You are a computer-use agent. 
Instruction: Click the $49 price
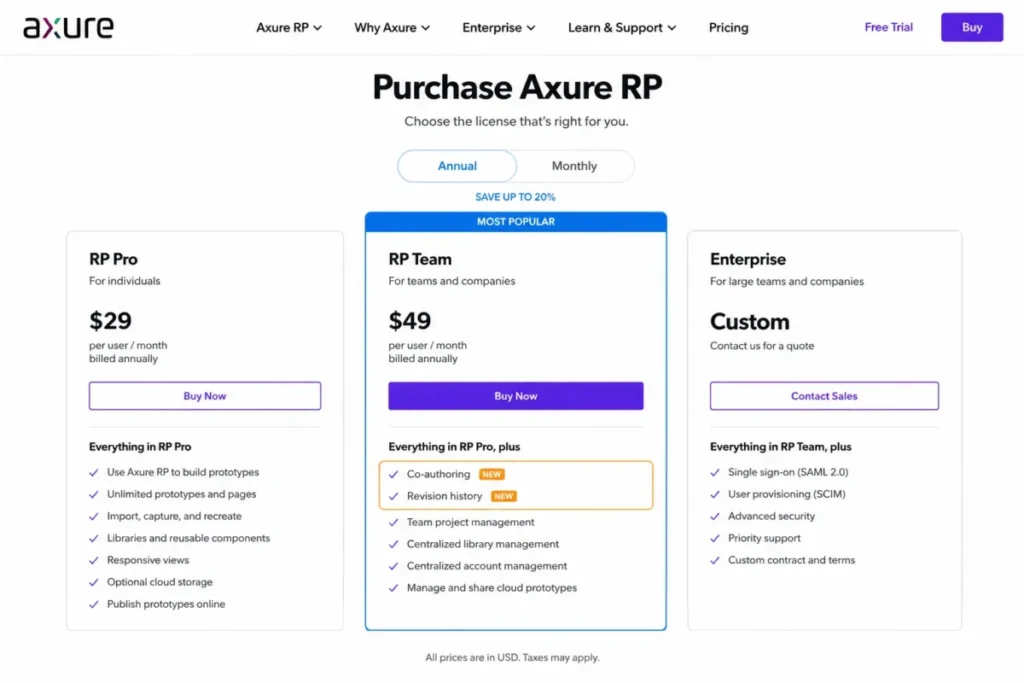[409, 321]
